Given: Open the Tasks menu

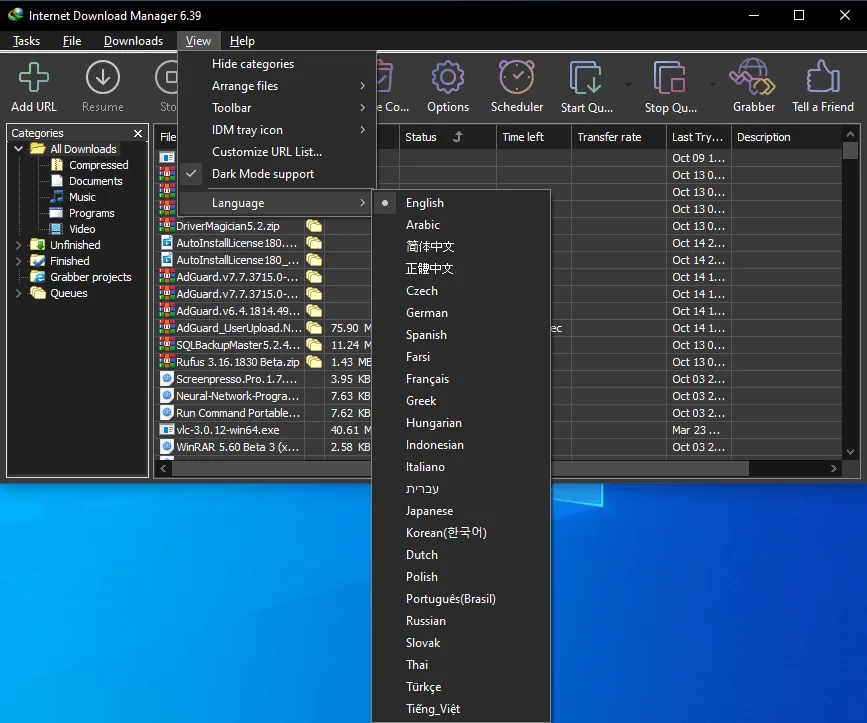Looking at the screenshot, I should [x=27, y=41].
